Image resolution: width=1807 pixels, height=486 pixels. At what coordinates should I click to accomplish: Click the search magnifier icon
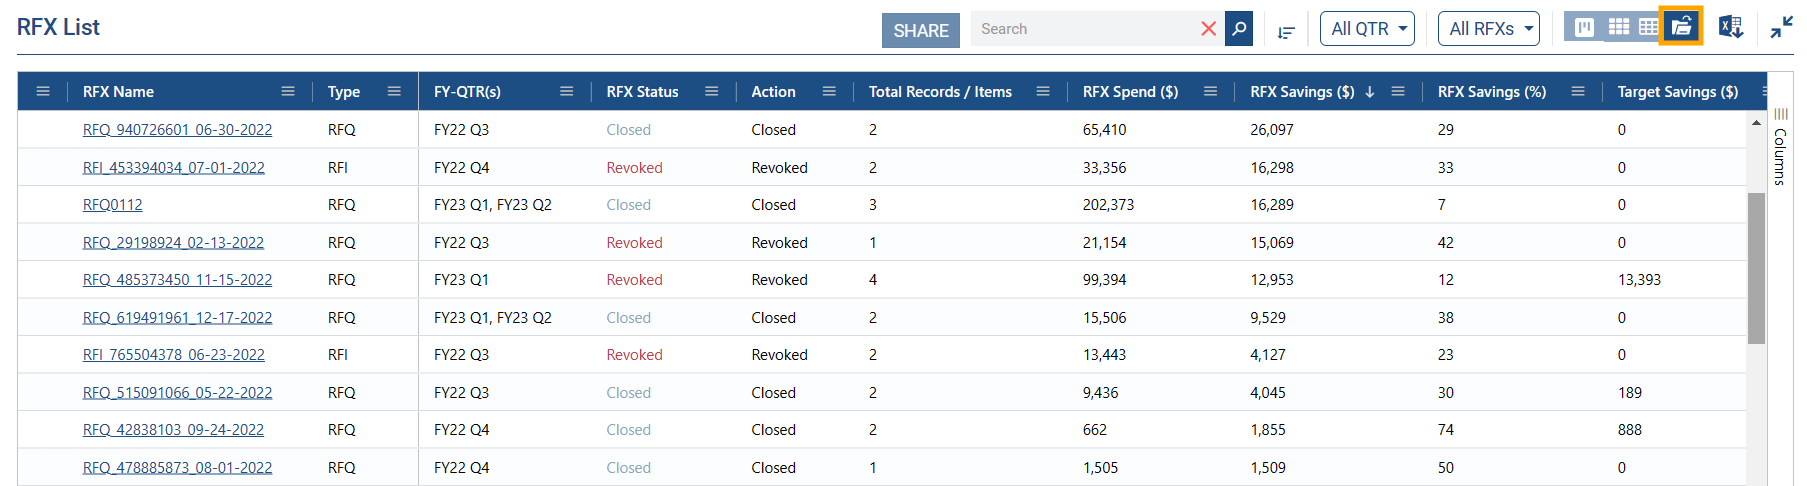(x=1239, y=29)
